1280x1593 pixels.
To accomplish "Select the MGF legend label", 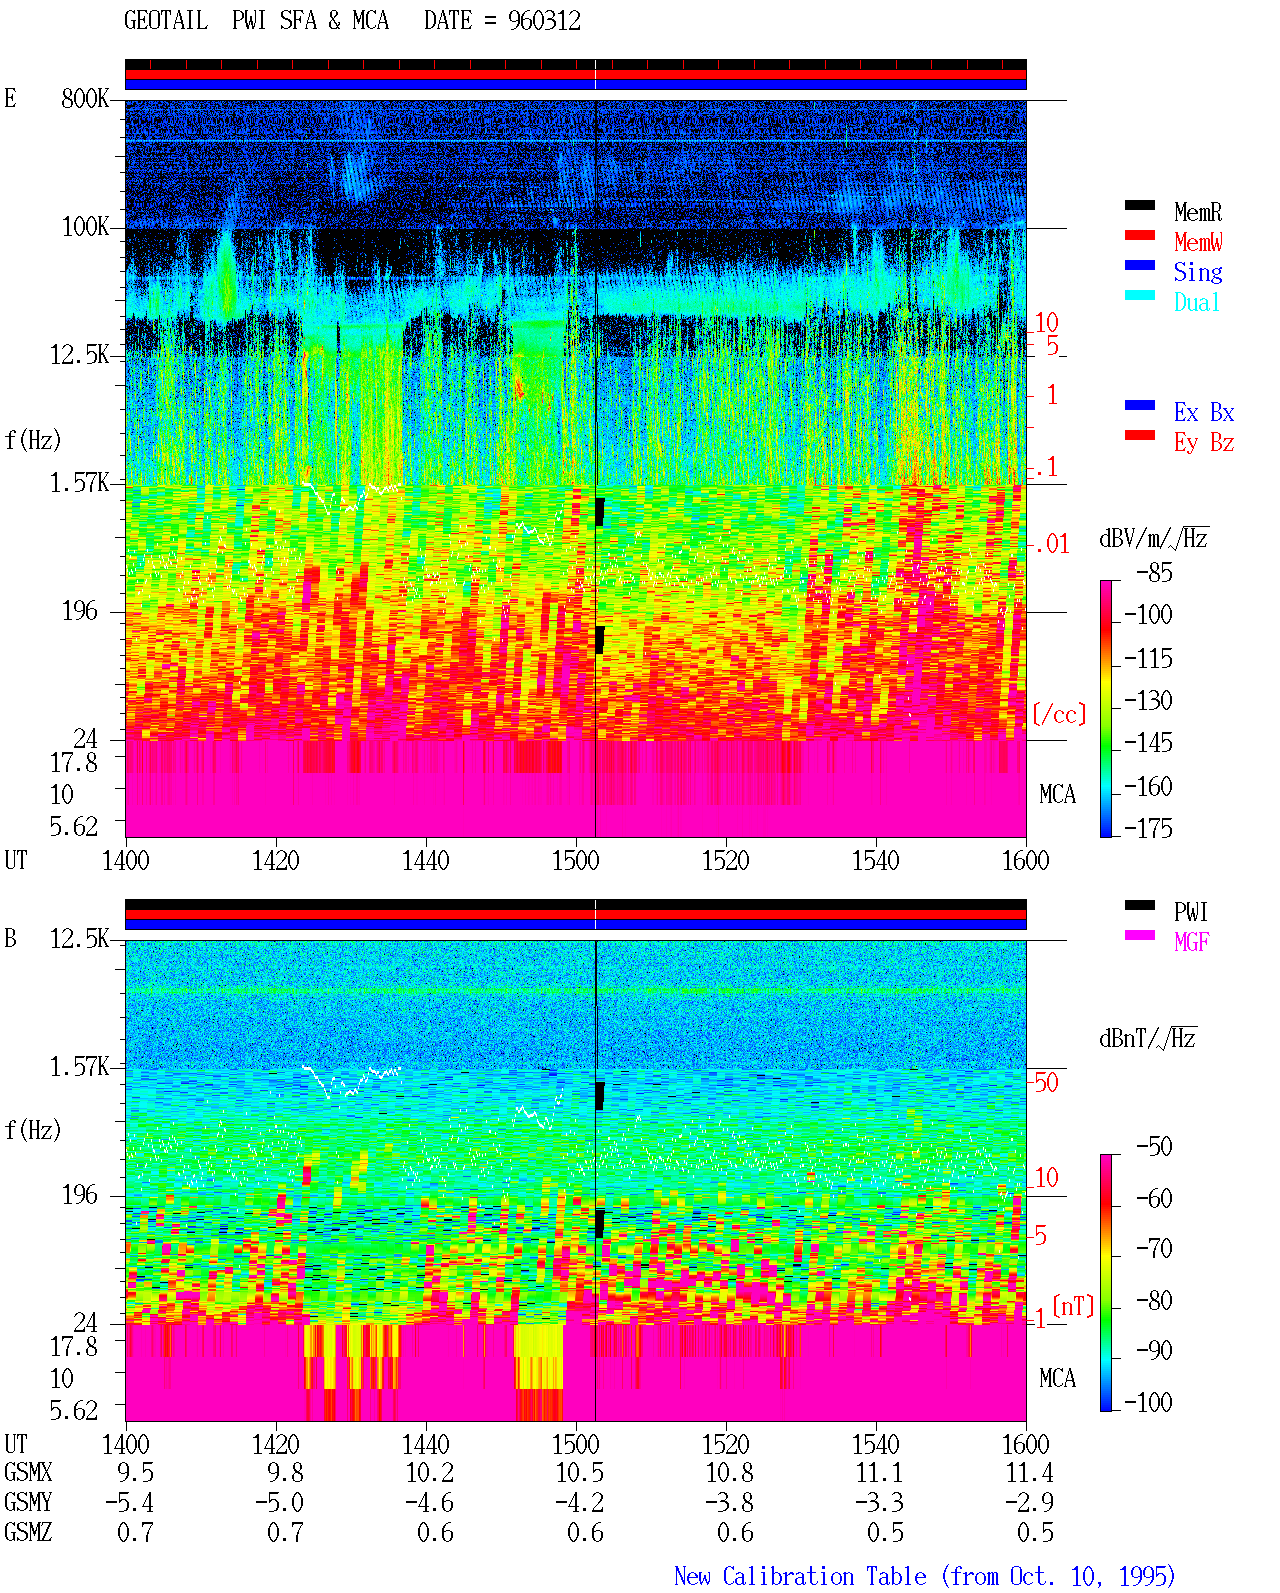I will (x=1191, y=942).
